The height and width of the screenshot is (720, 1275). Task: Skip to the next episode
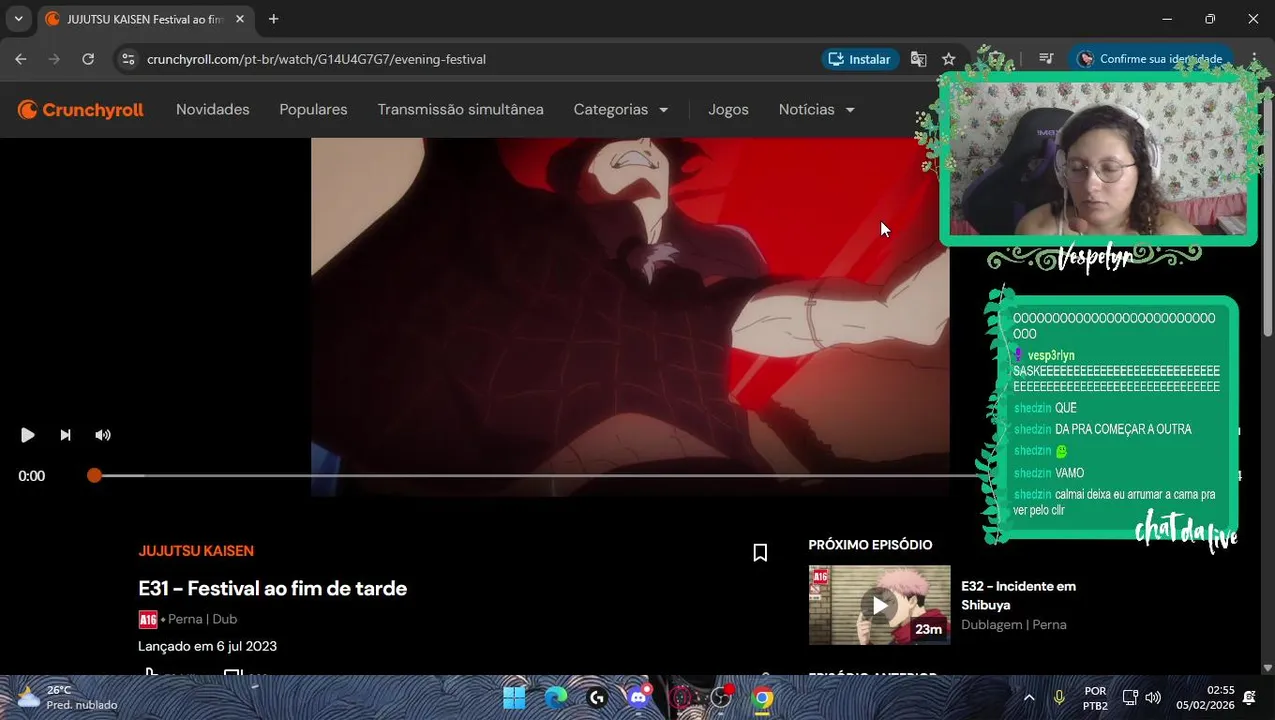pos(65,435)
